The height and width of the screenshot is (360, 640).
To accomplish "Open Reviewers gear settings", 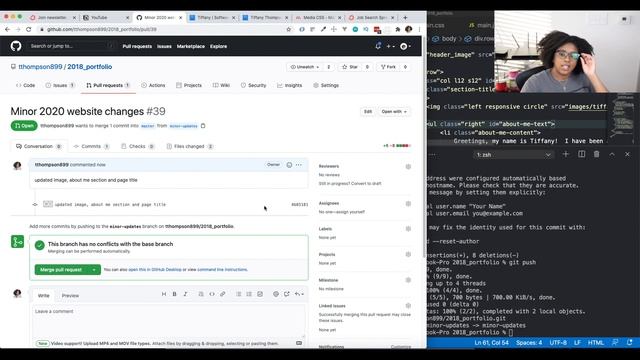I will [408, 167].
